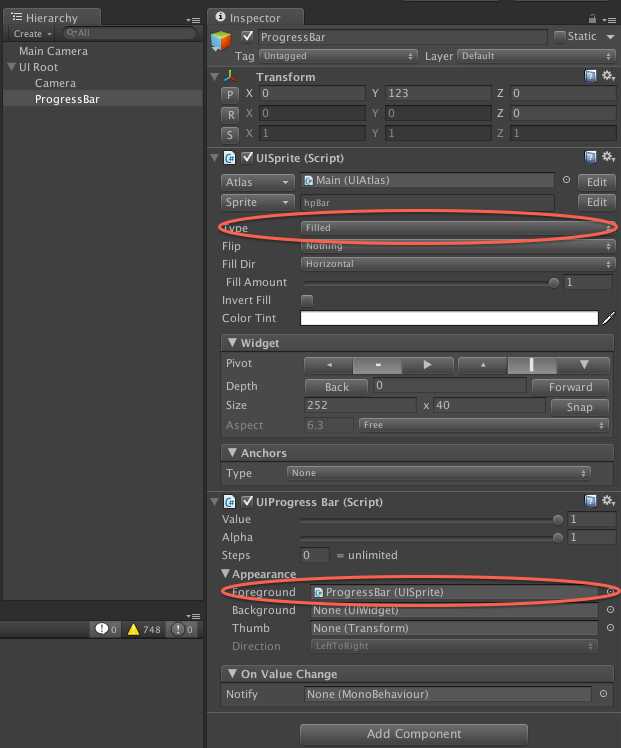Click the GameObject cube icon
Viewport: 621px width, 748px height.
click(x=221, y=41)
